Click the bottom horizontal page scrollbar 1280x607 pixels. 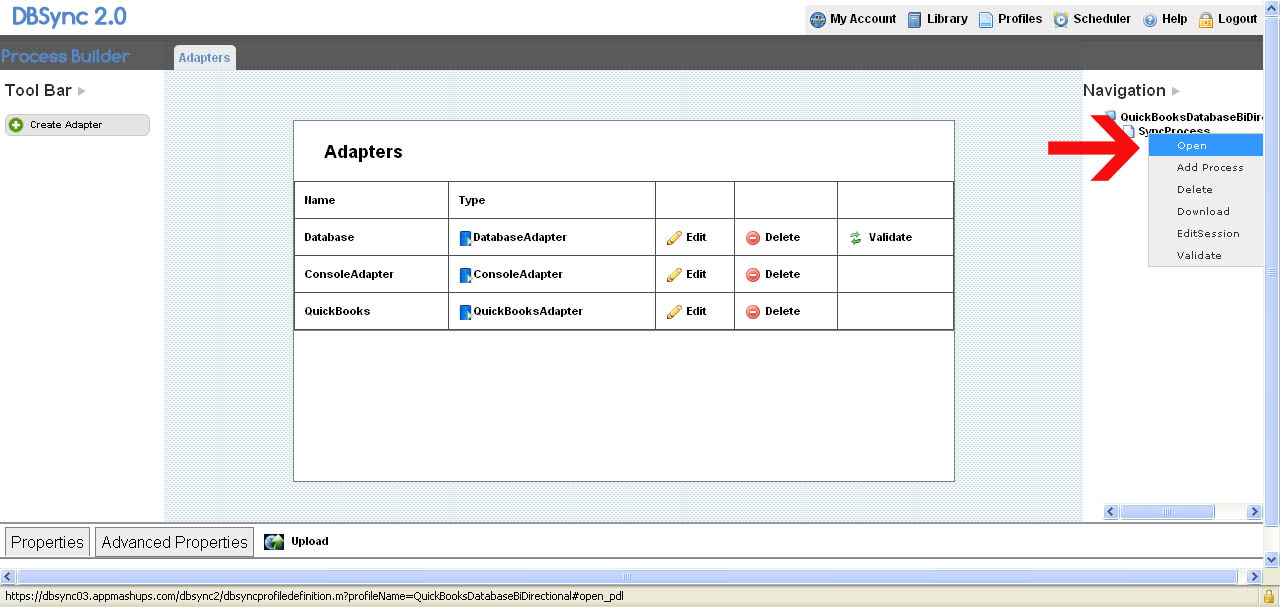pos(626,577)
